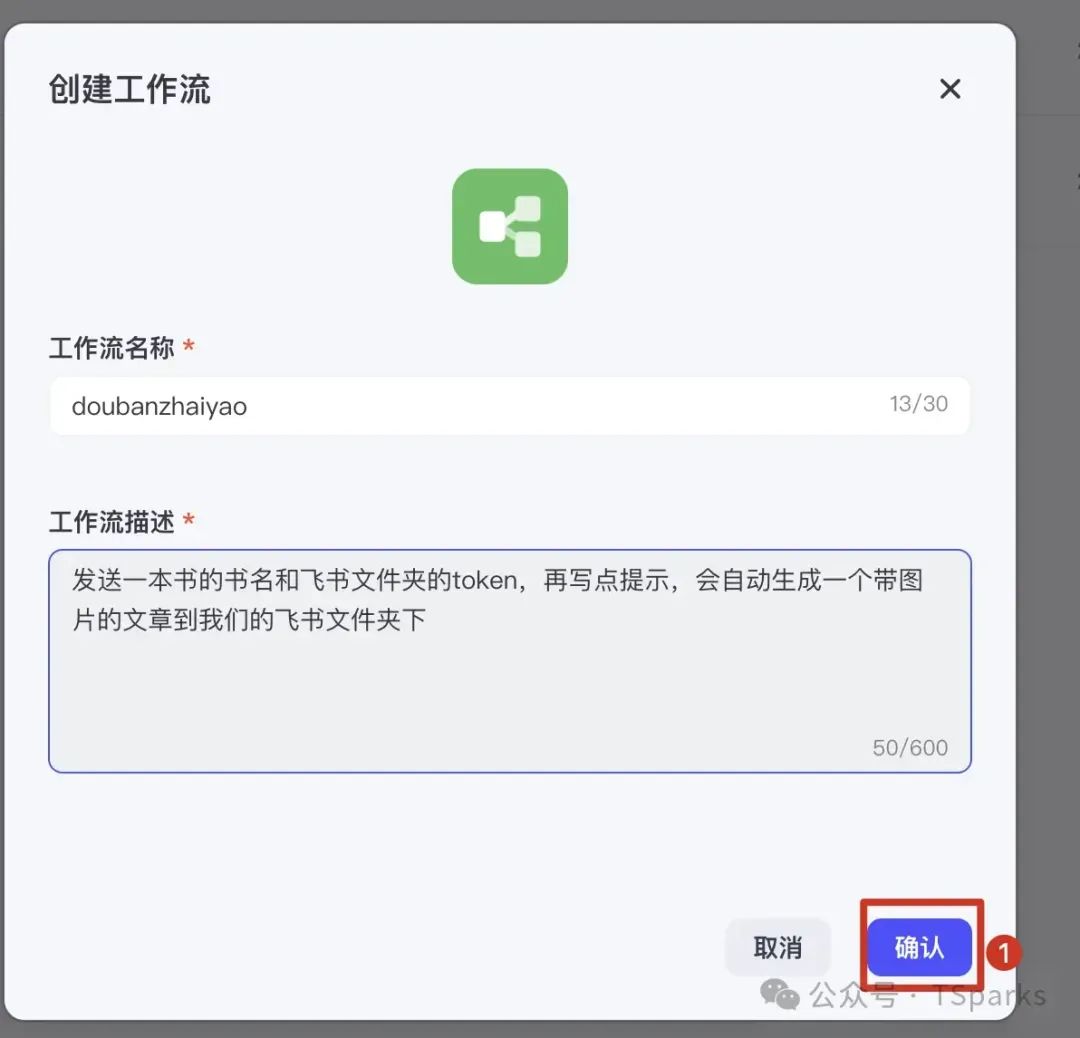Viewport: 1080px width, 1038px height.
Task: Click the green workflow icon image
Action: click(x=510, y=227)
